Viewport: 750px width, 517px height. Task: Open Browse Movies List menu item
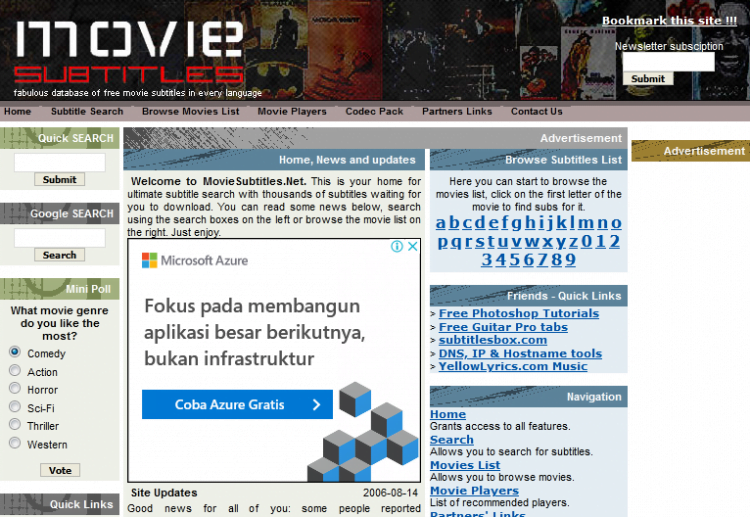click(x=190, y=111)
